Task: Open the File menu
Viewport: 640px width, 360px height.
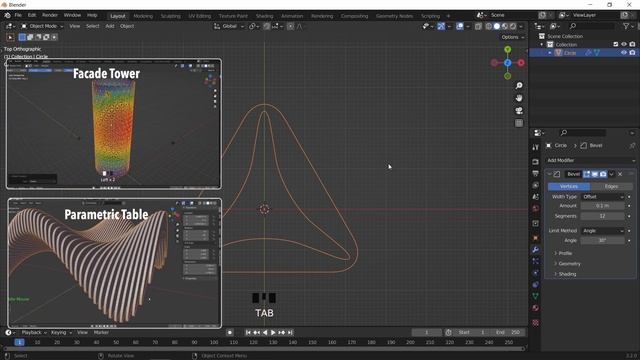Action: click(18, 15)
